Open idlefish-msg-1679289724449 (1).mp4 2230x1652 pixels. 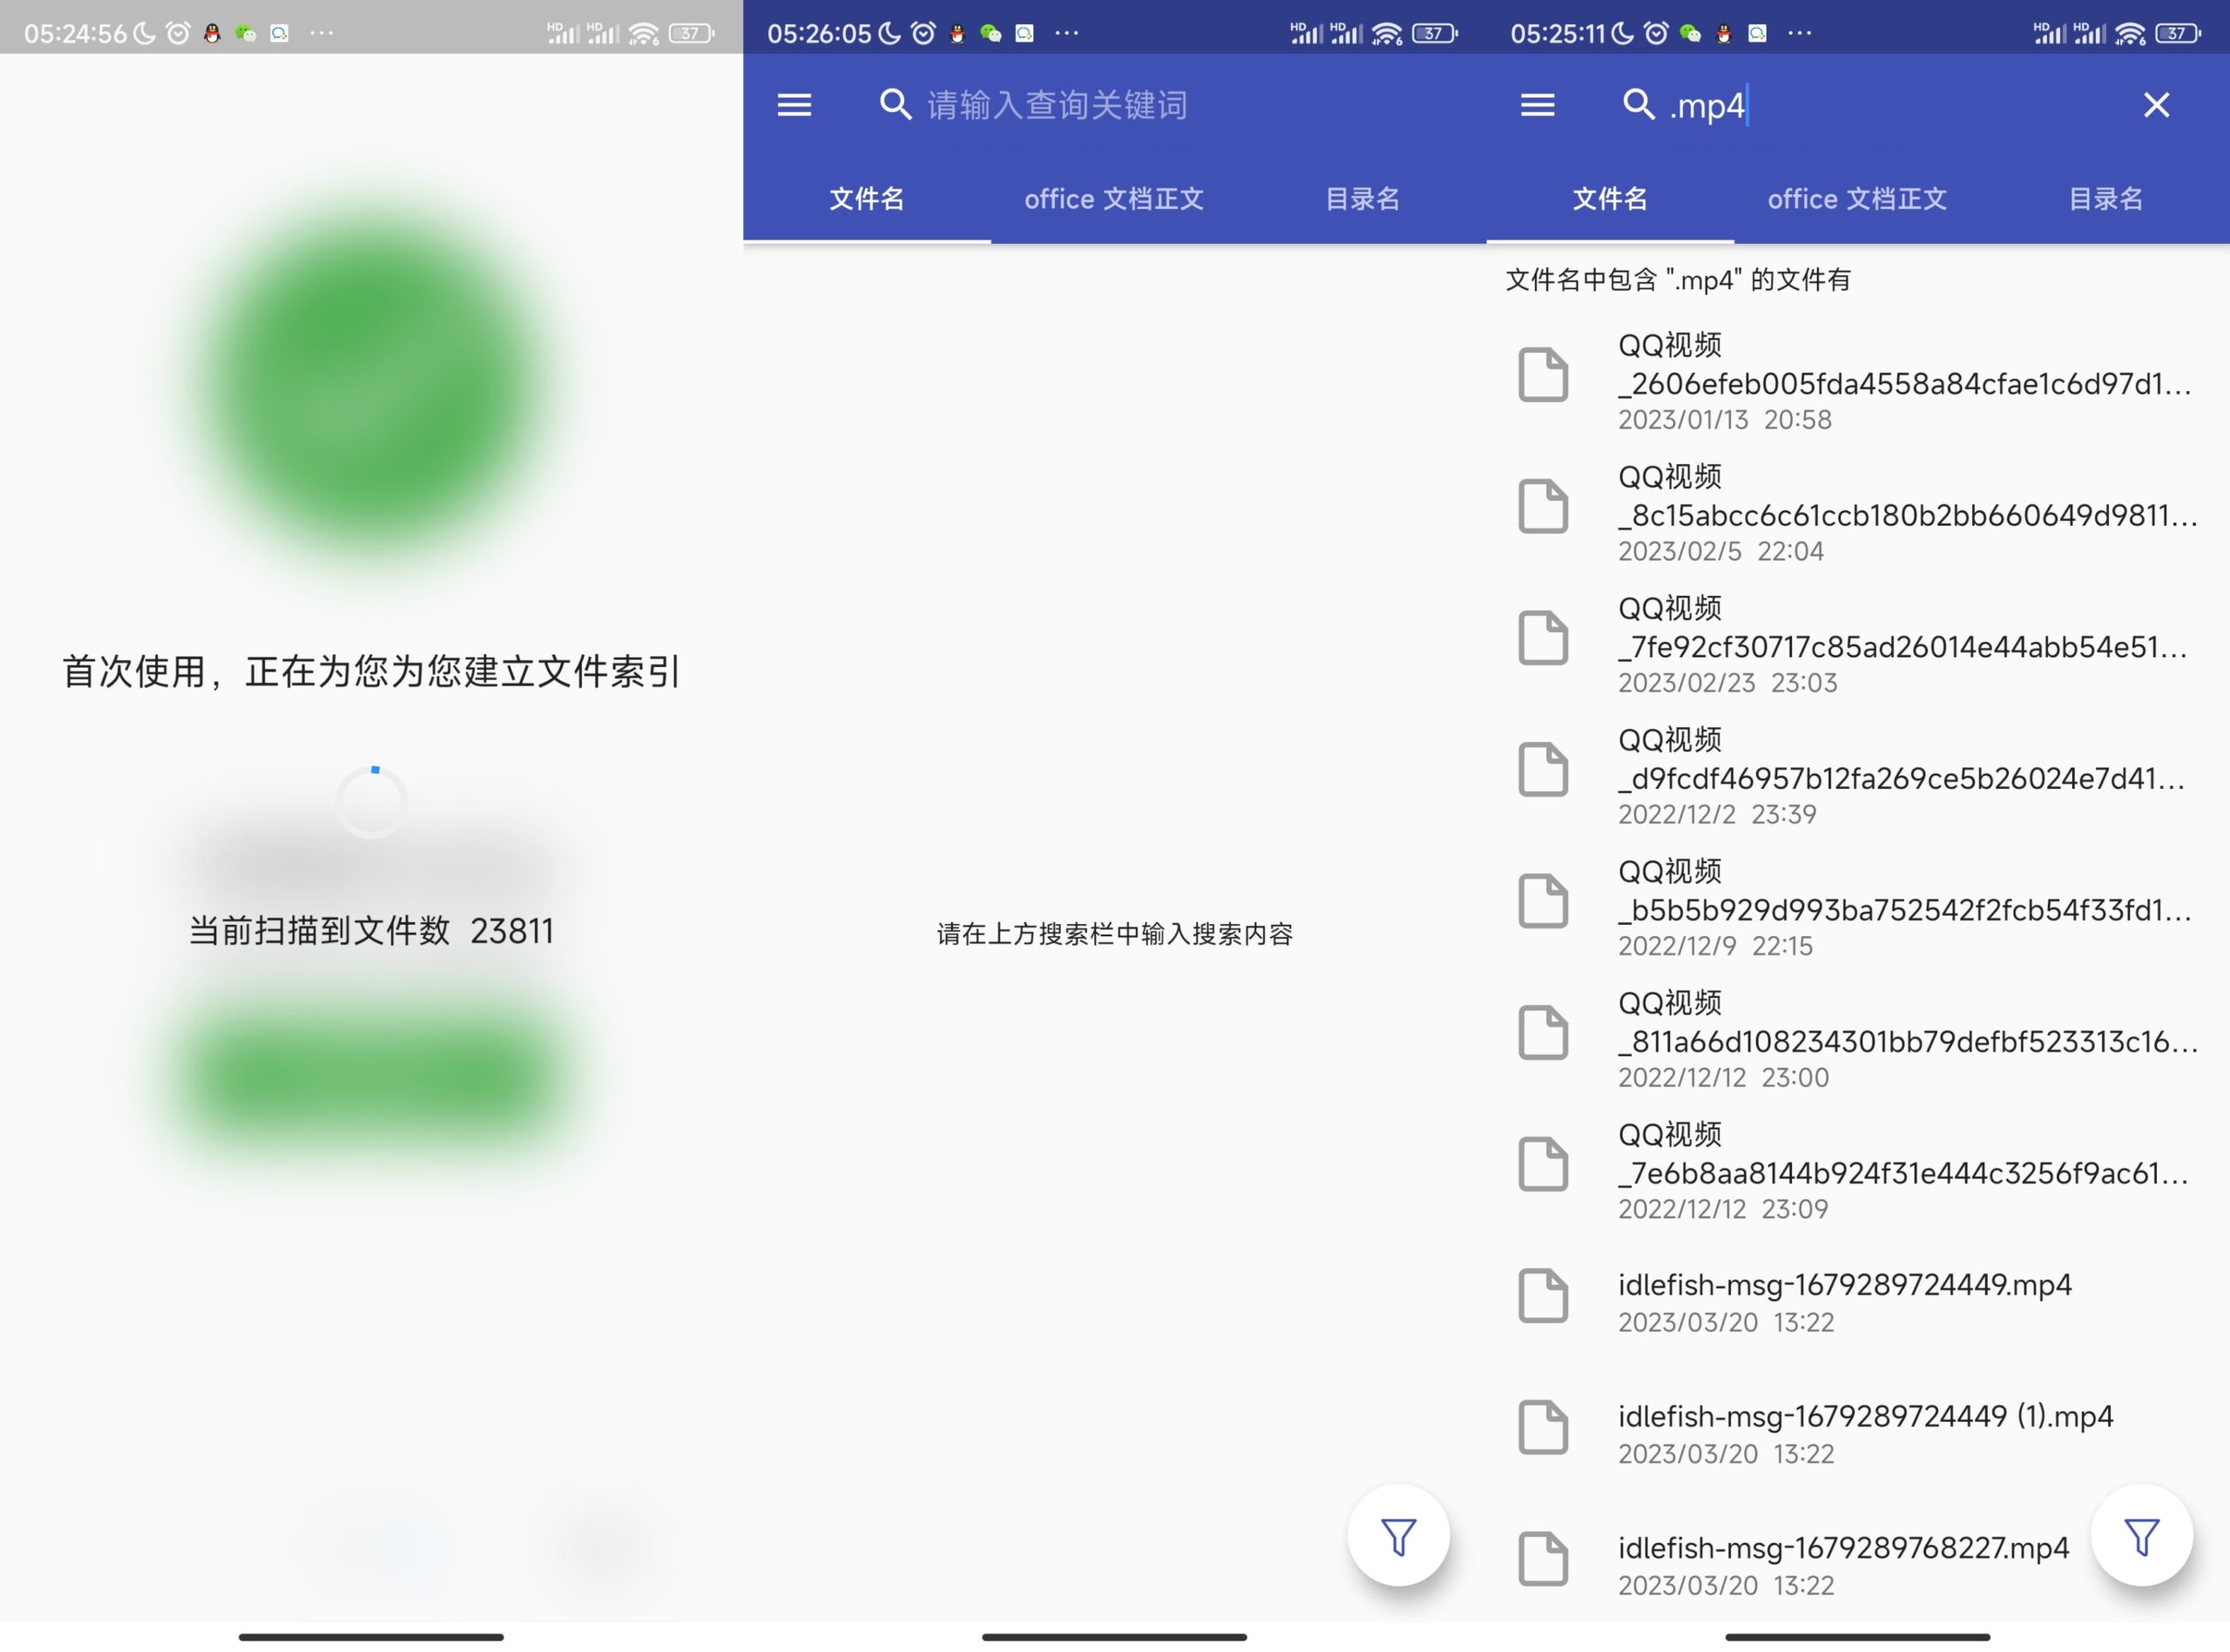click(1858, 1433)
